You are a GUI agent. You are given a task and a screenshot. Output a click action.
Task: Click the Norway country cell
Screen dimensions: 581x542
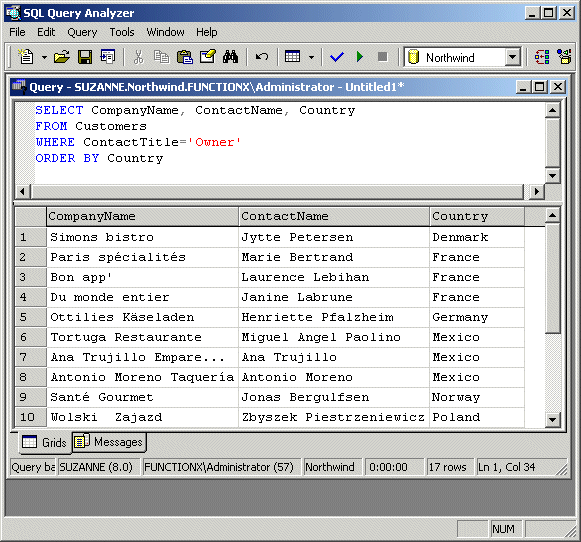point(477,397)
